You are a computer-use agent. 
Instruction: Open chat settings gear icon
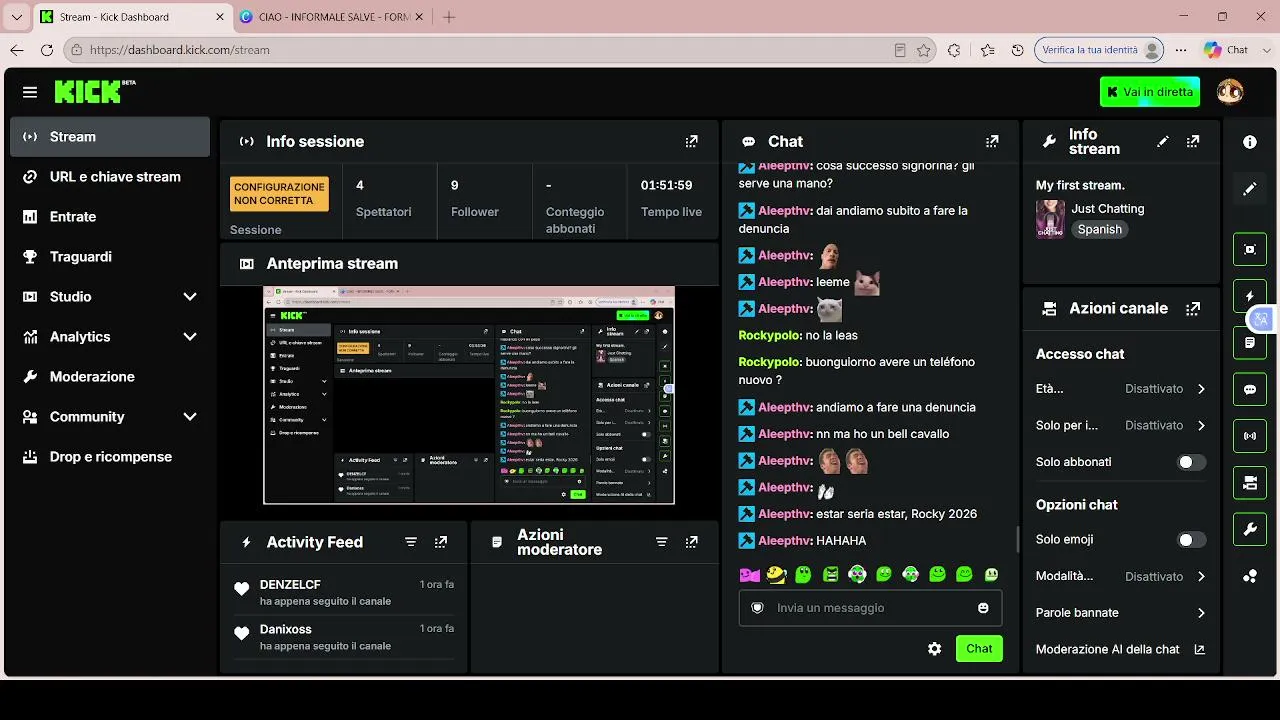[934, 649]
